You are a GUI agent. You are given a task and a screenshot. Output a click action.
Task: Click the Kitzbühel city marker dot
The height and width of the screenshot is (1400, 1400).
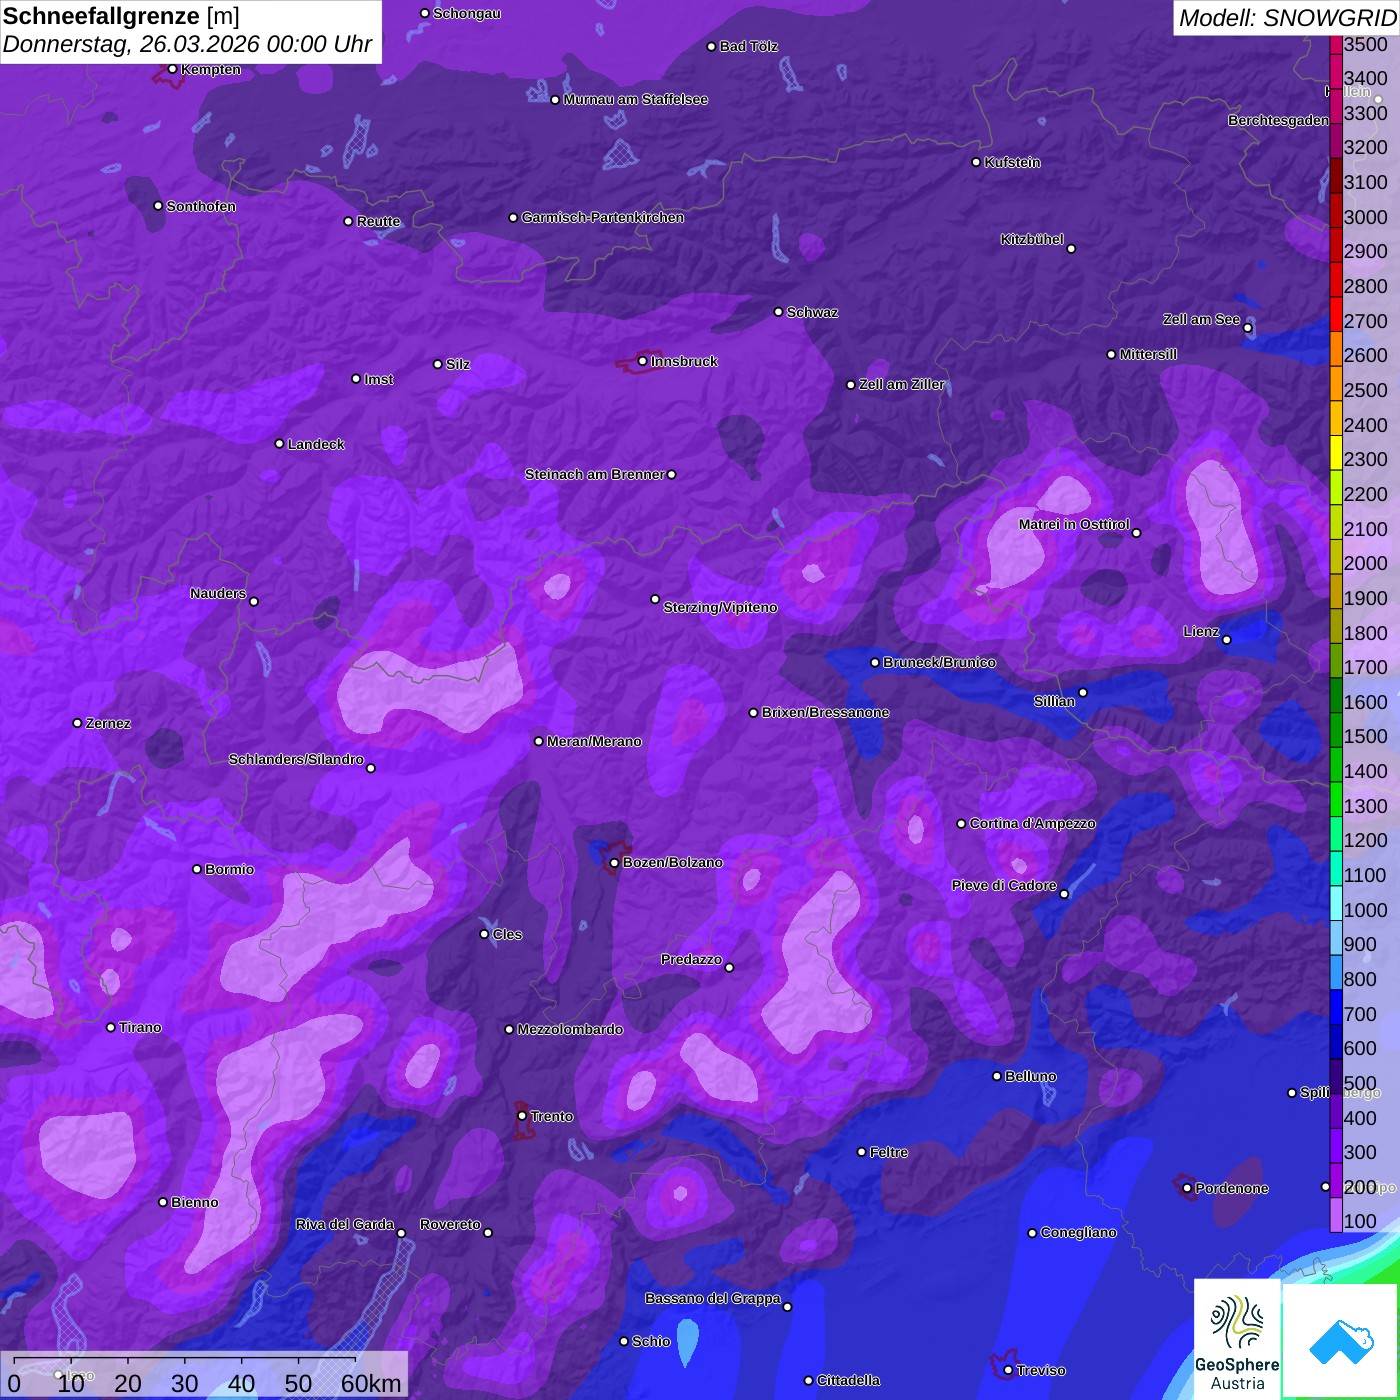pos(1071,248)
